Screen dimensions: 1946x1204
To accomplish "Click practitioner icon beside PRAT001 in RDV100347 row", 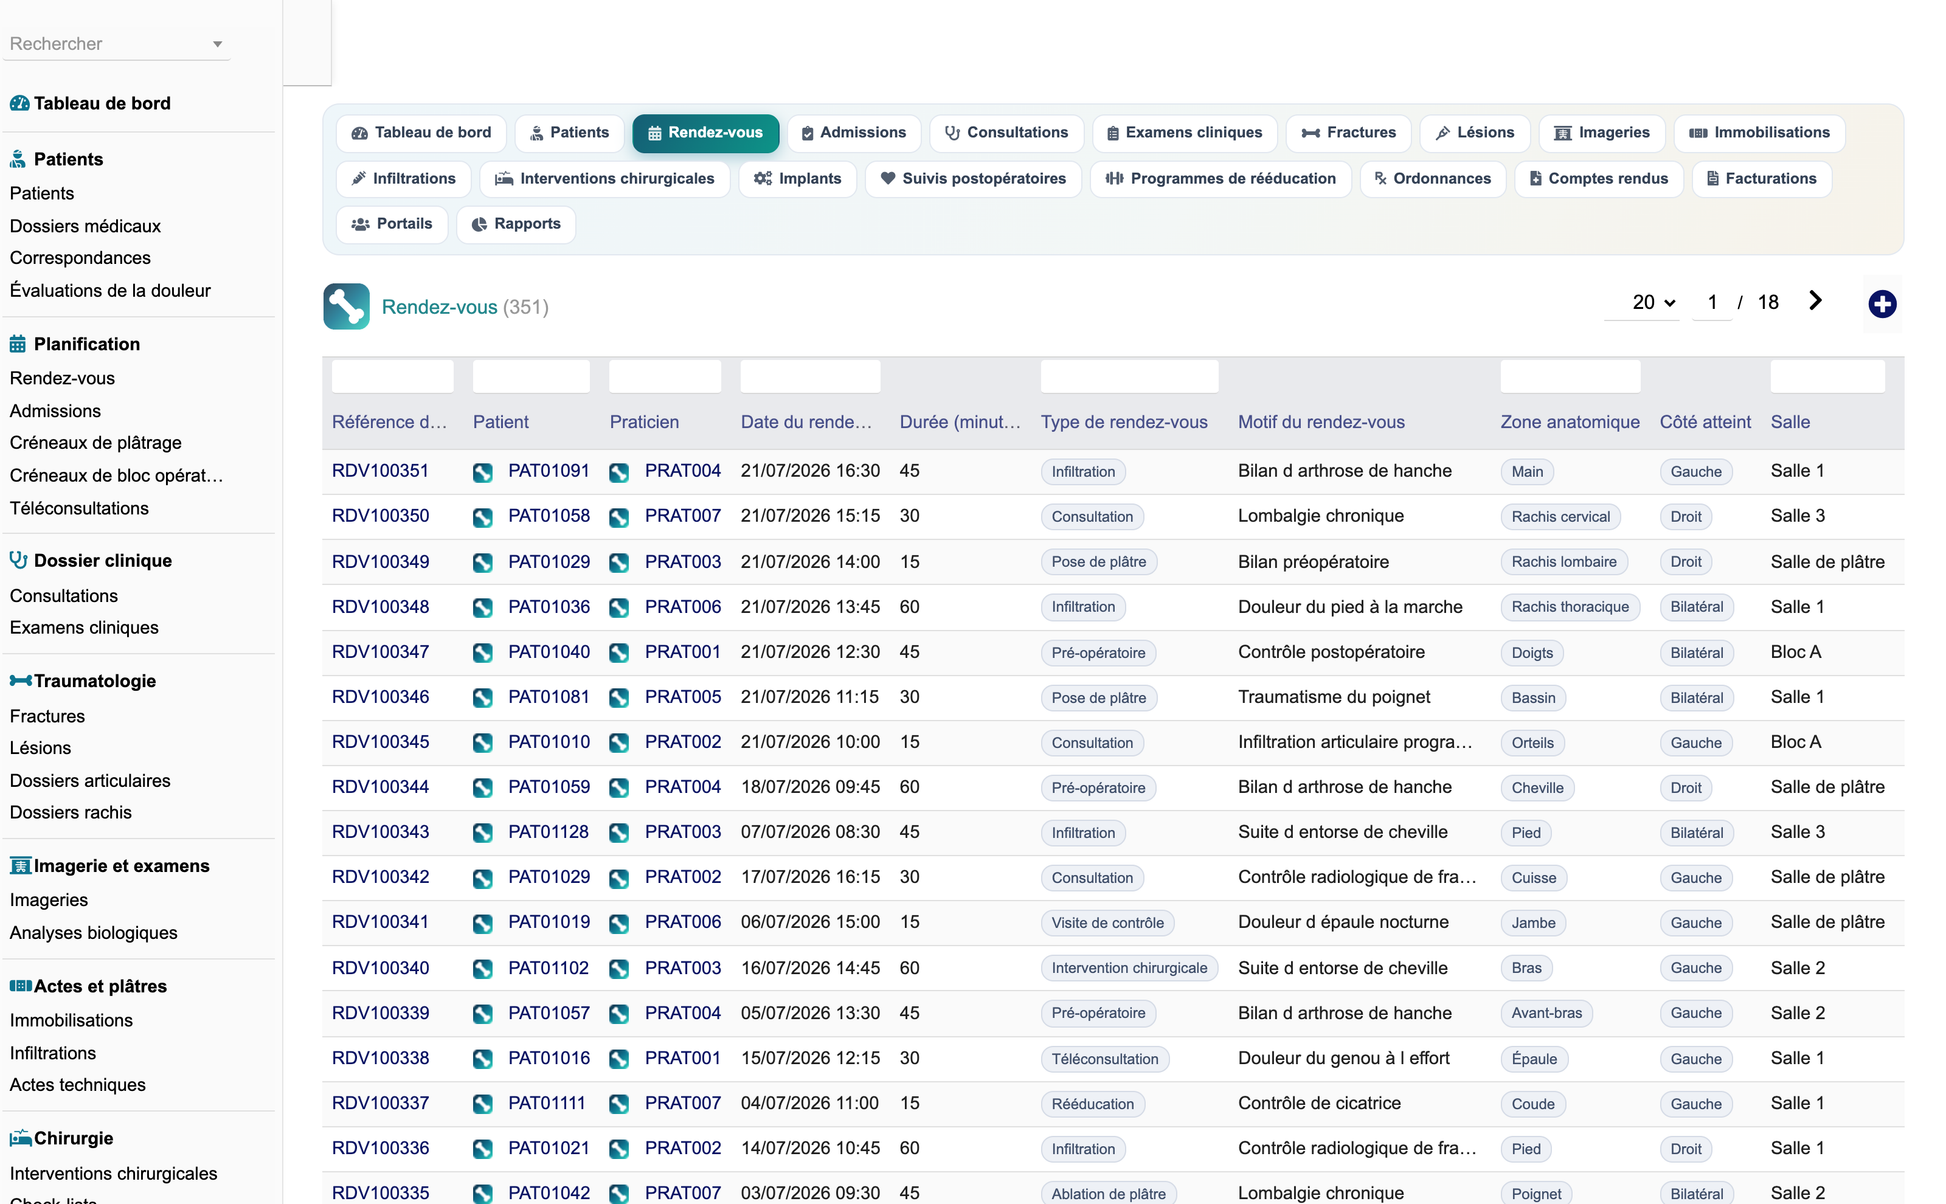I will (x=619, y=652).
